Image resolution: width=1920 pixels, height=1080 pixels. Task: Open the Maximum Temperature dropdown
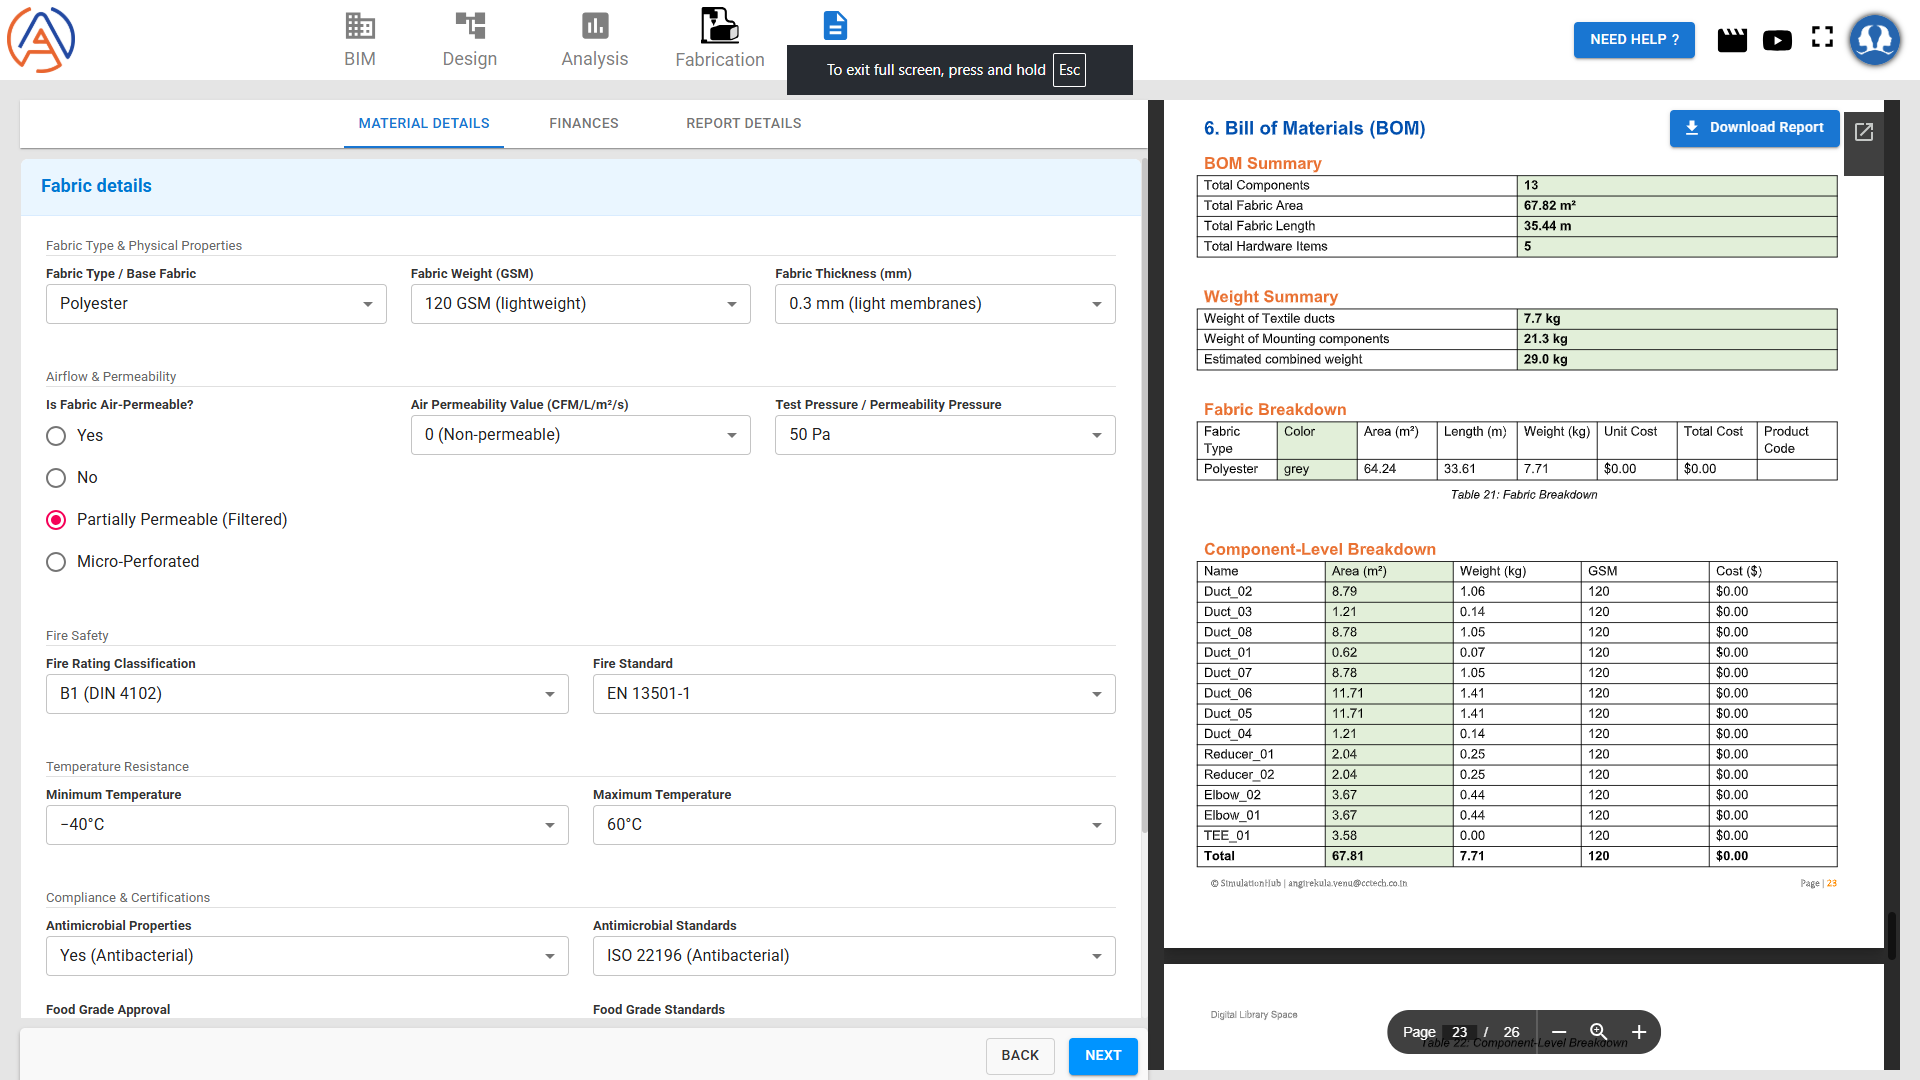854,825
